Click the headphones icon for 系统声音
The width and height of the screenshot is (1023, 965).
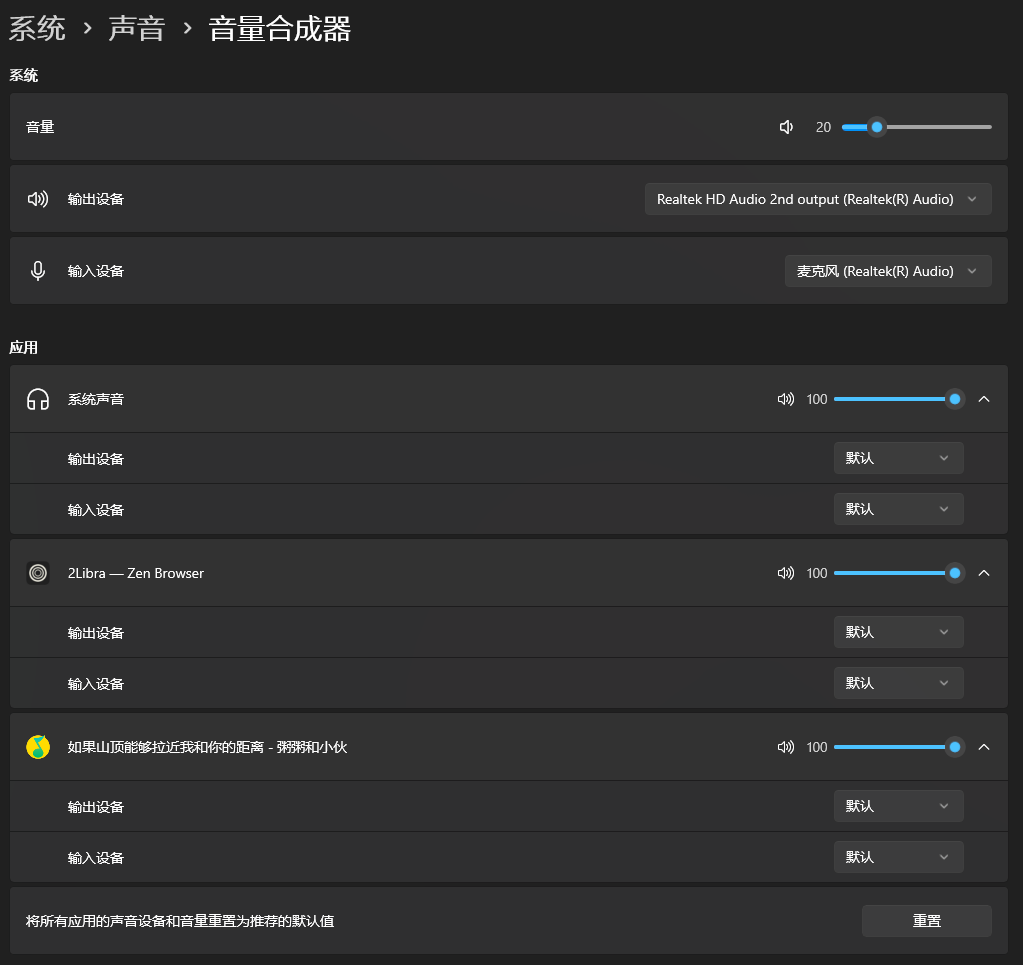37,398
